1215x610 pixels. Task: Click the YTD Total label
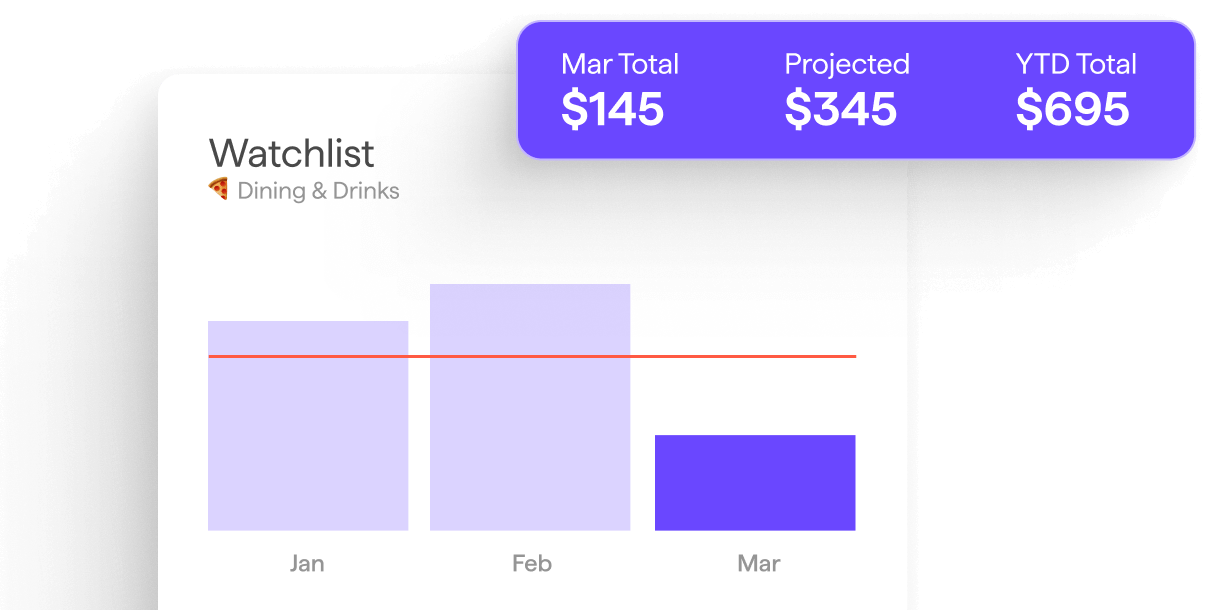tap(1076, 65)
